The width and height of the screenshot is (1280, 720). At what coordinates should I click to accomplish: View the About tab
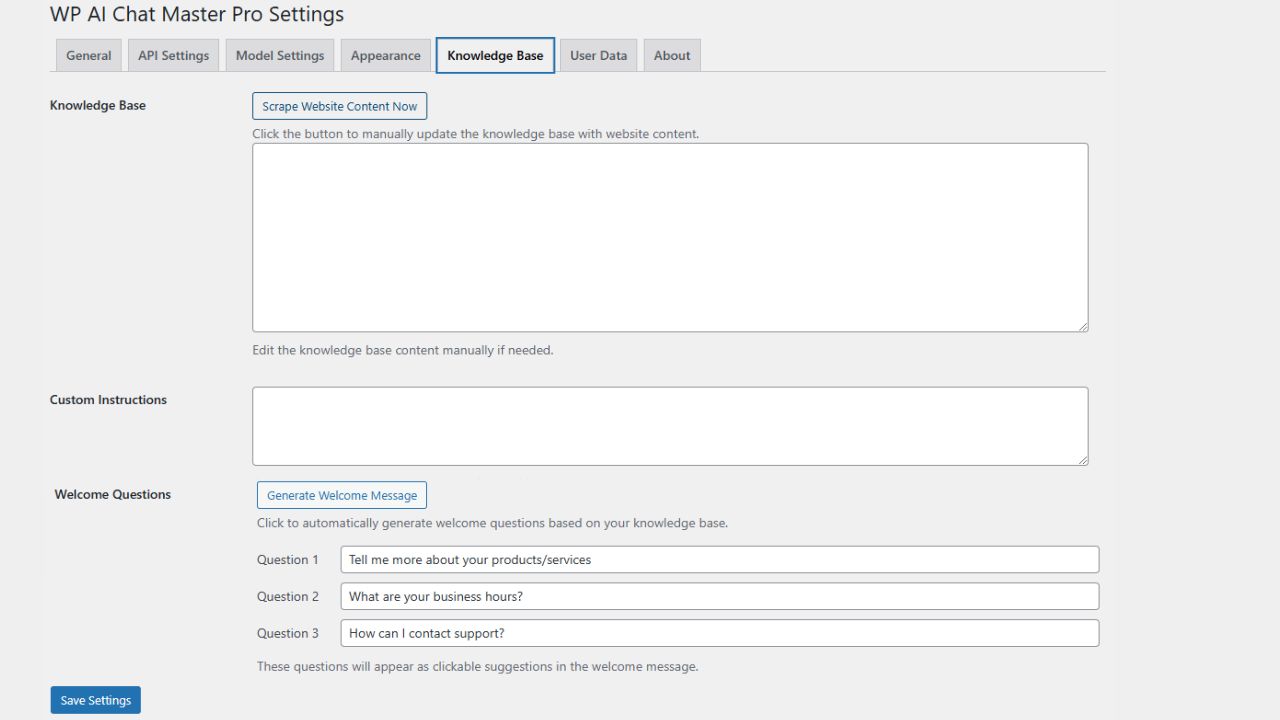pyautogui.click(x=672, y=55)
